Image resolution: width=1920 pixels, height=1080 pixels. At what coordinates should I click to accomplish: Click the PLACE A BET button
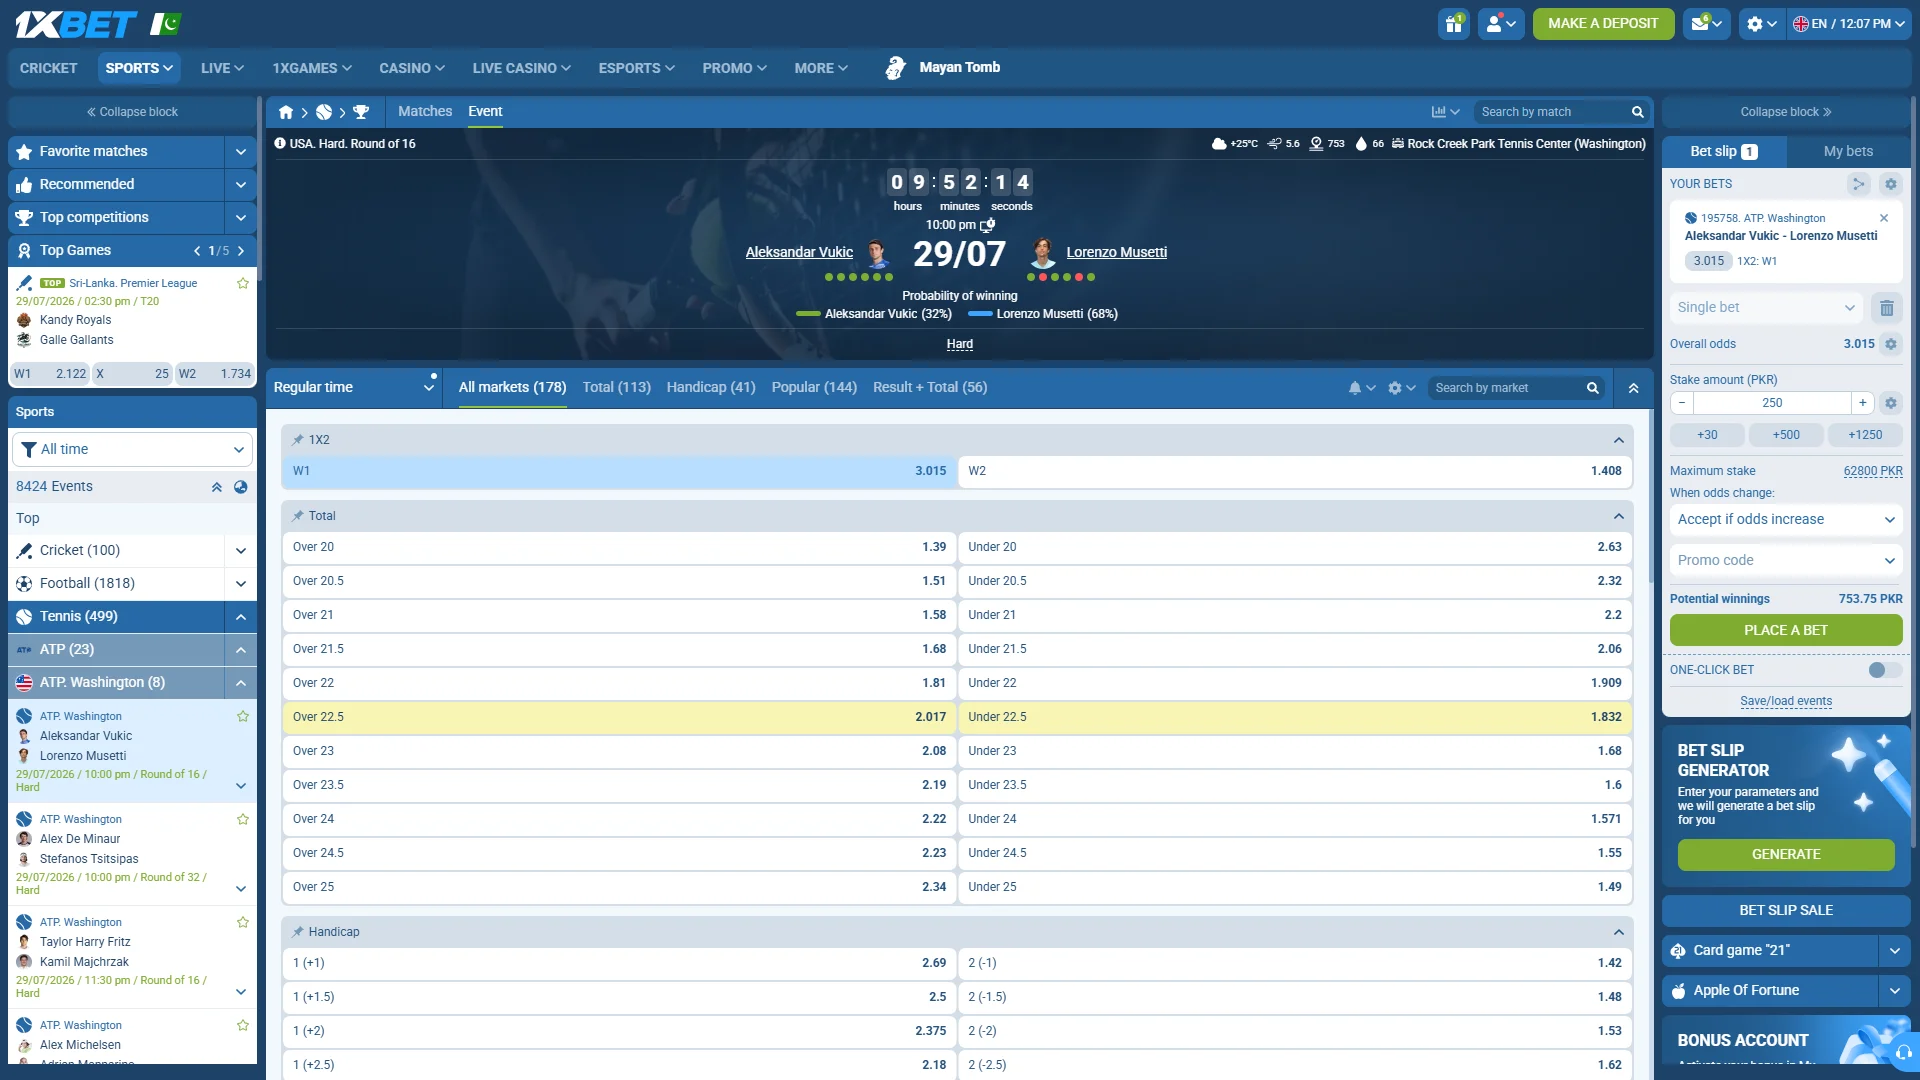tap(1786, 630)
